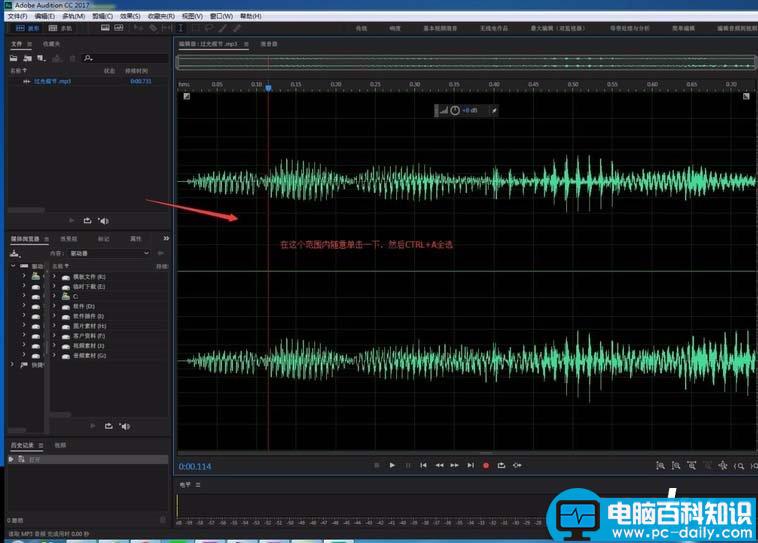The height and width of the screenshot is (543, 758).
Task: Switch to the 视频 tab beside History
Action: click(x=60, y=445)
